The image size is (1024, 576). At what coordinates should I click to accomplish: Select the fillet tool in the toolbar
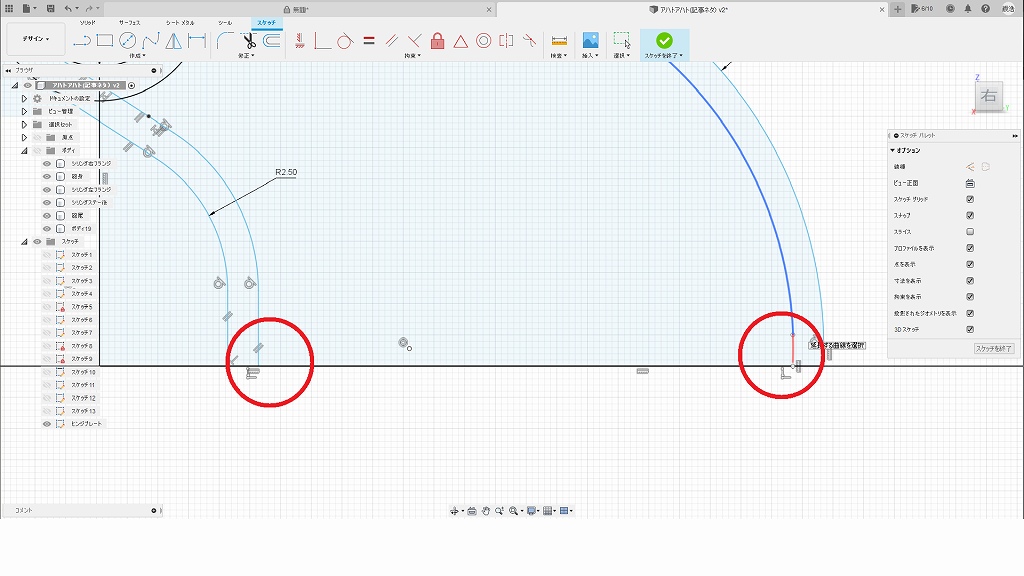[x=225, y=41]
